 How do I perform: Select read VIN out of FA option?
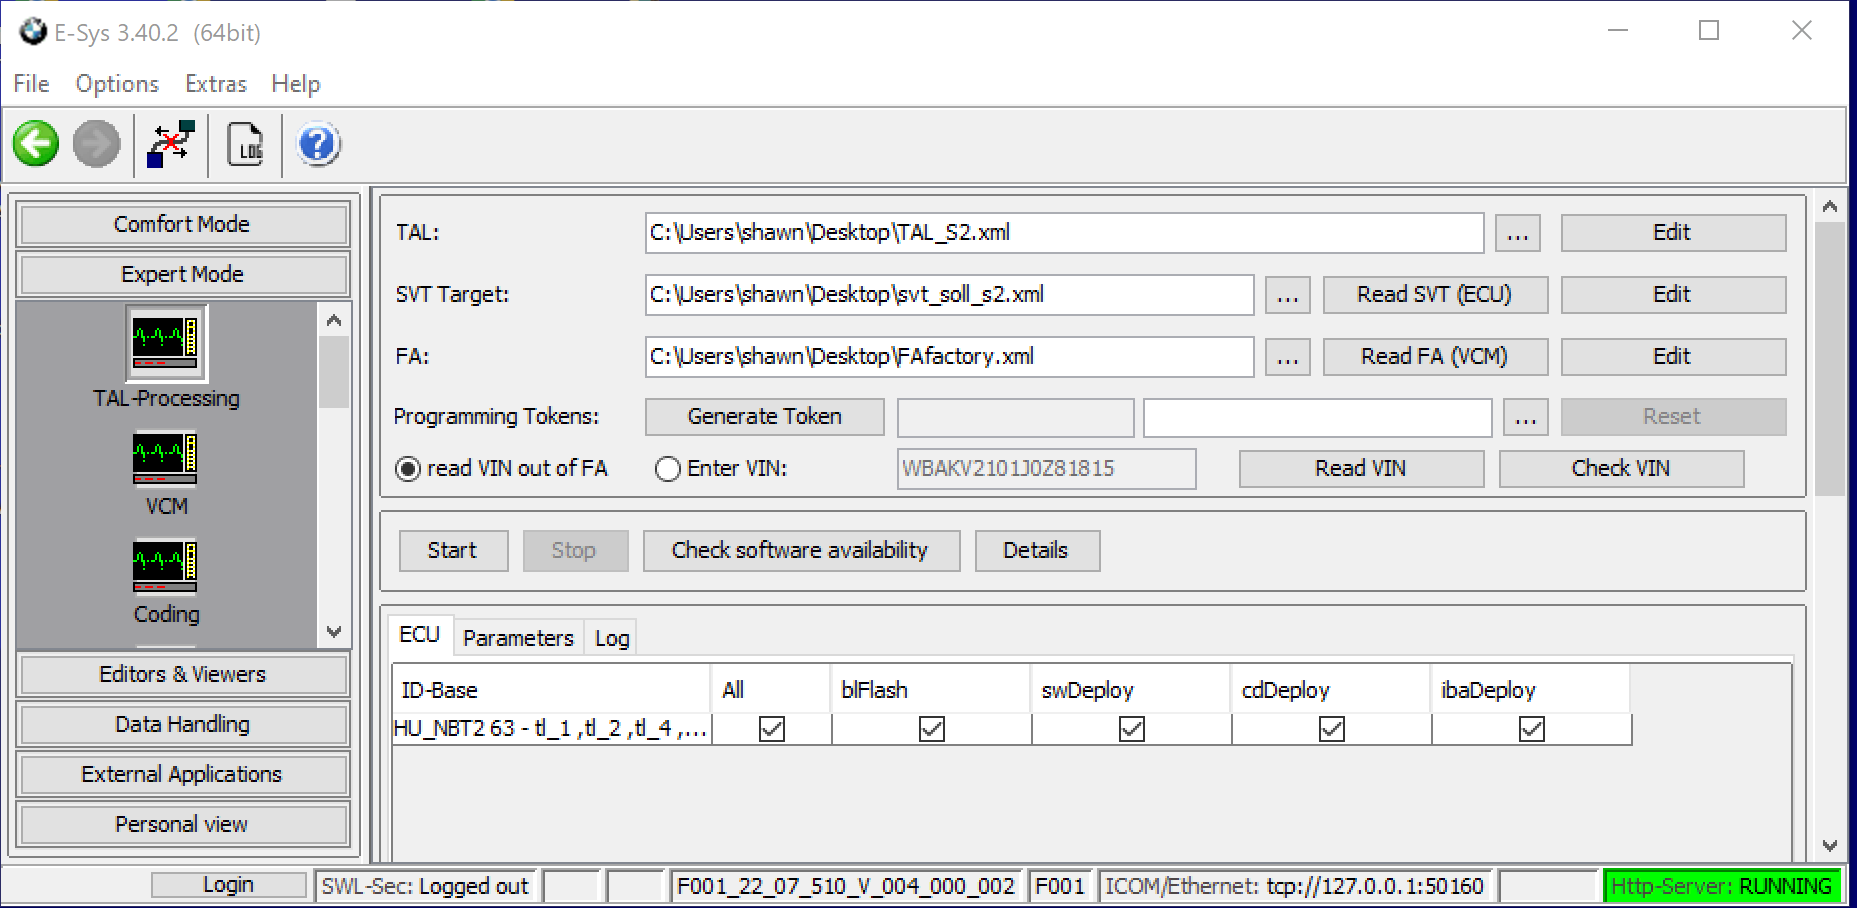tap(408, 469)
